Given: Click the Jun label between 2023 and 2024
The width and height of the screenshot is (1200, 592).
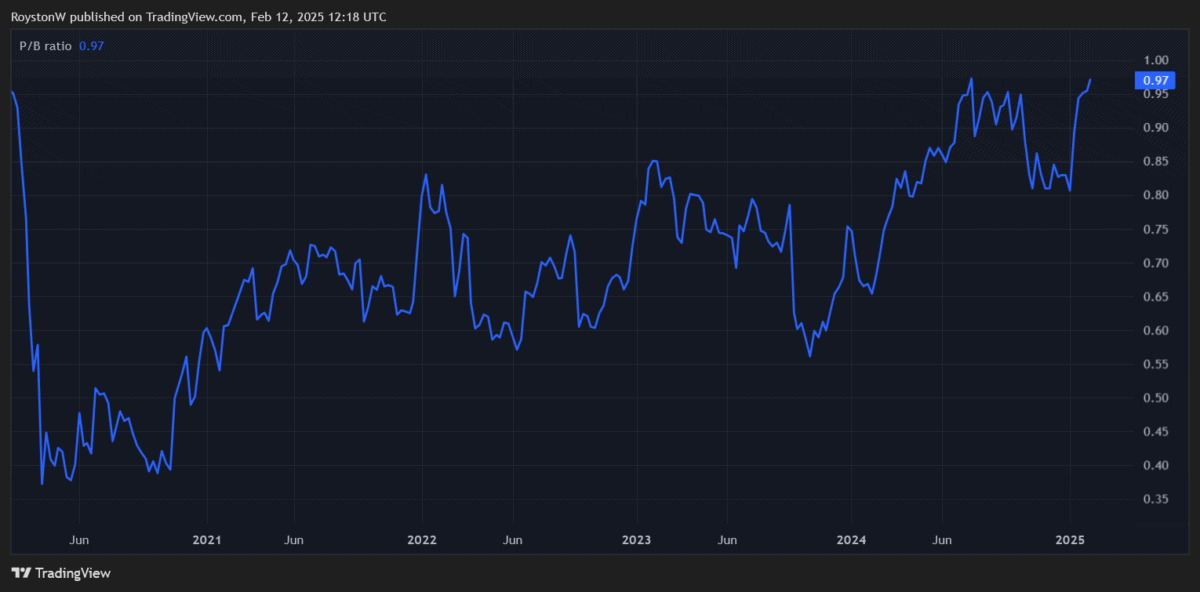Looking at the screenshot, I should click(728, 540).
